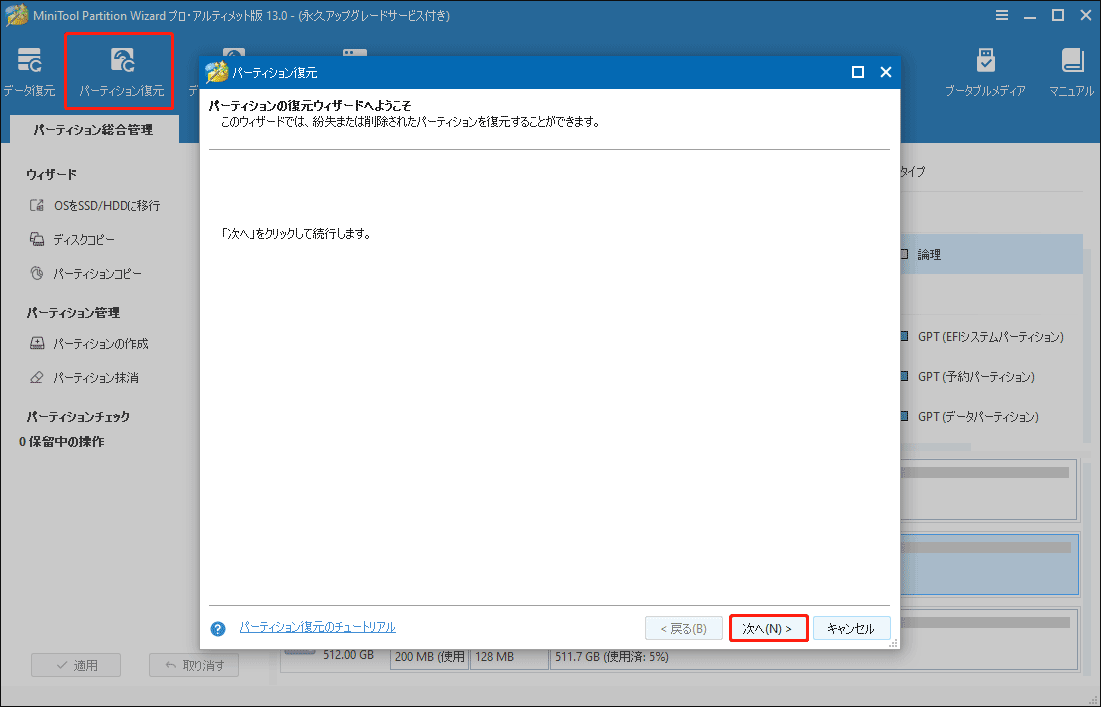Open the マニュアル toolbar item

1072,72
